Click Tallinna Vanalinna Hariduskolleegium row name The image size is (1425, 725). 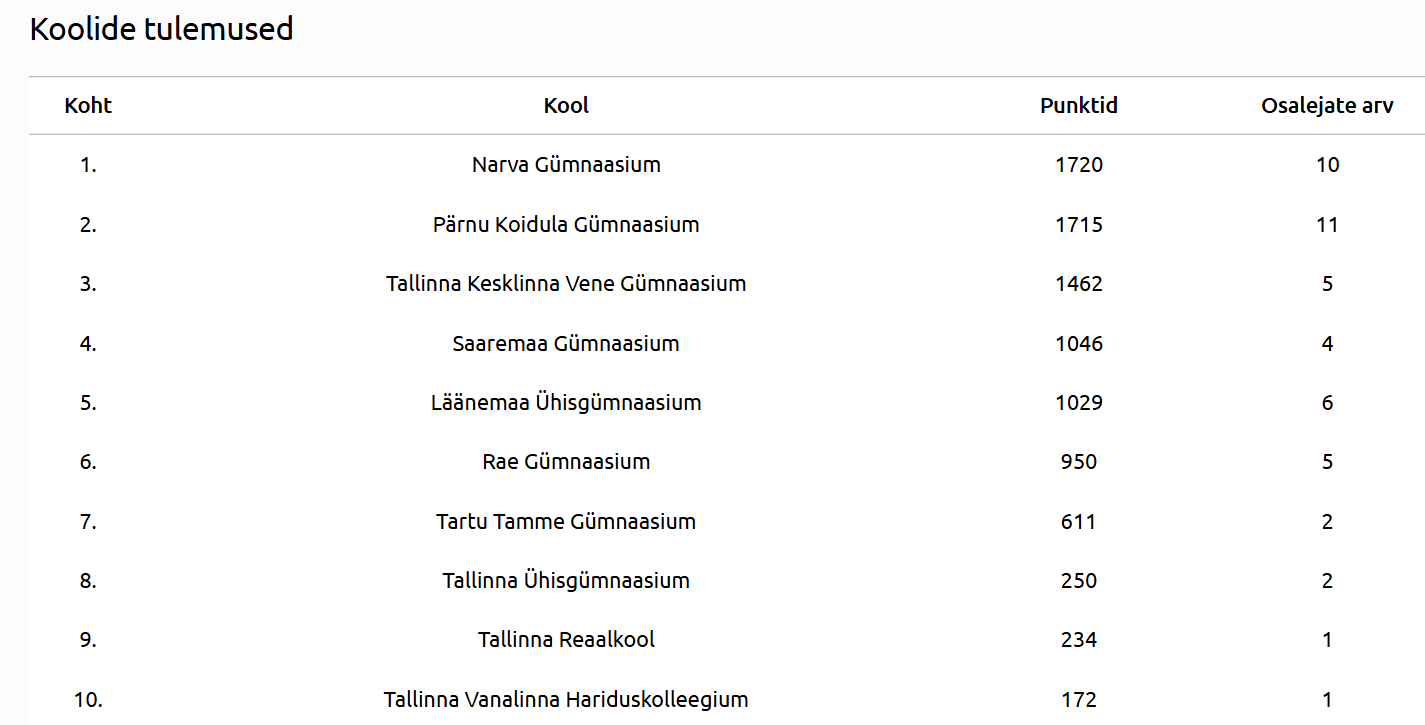tap(566, 700)
